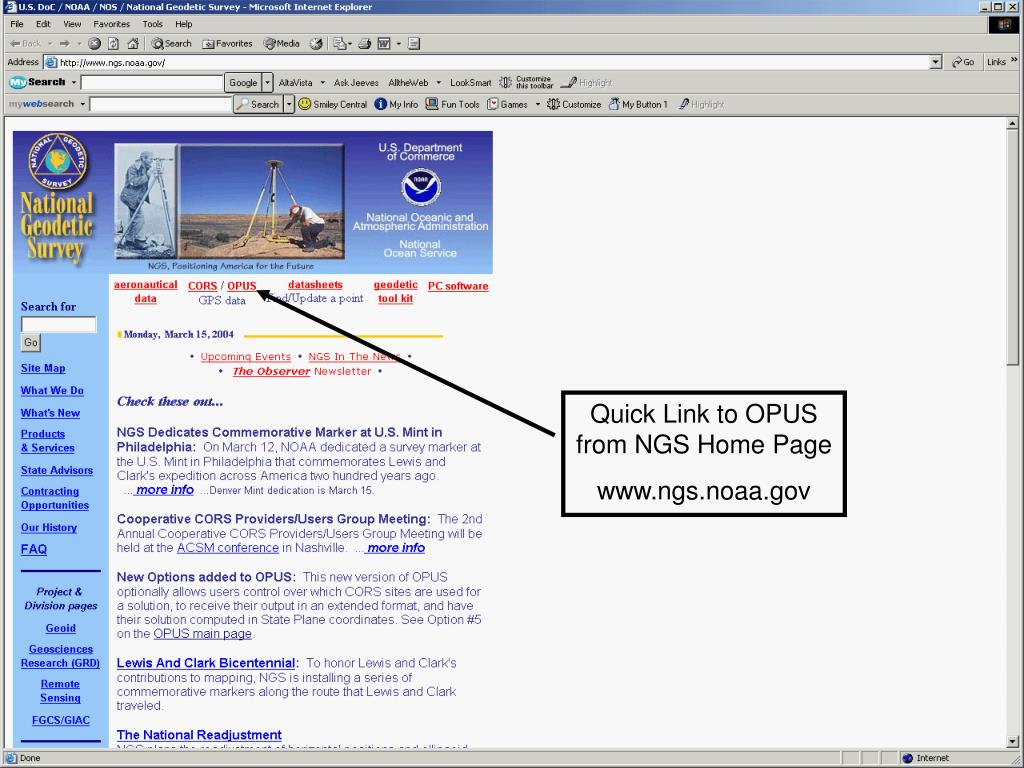The image size is (1024, 768).
Task: Click in the MySearch text field
Action: [152, 83]
